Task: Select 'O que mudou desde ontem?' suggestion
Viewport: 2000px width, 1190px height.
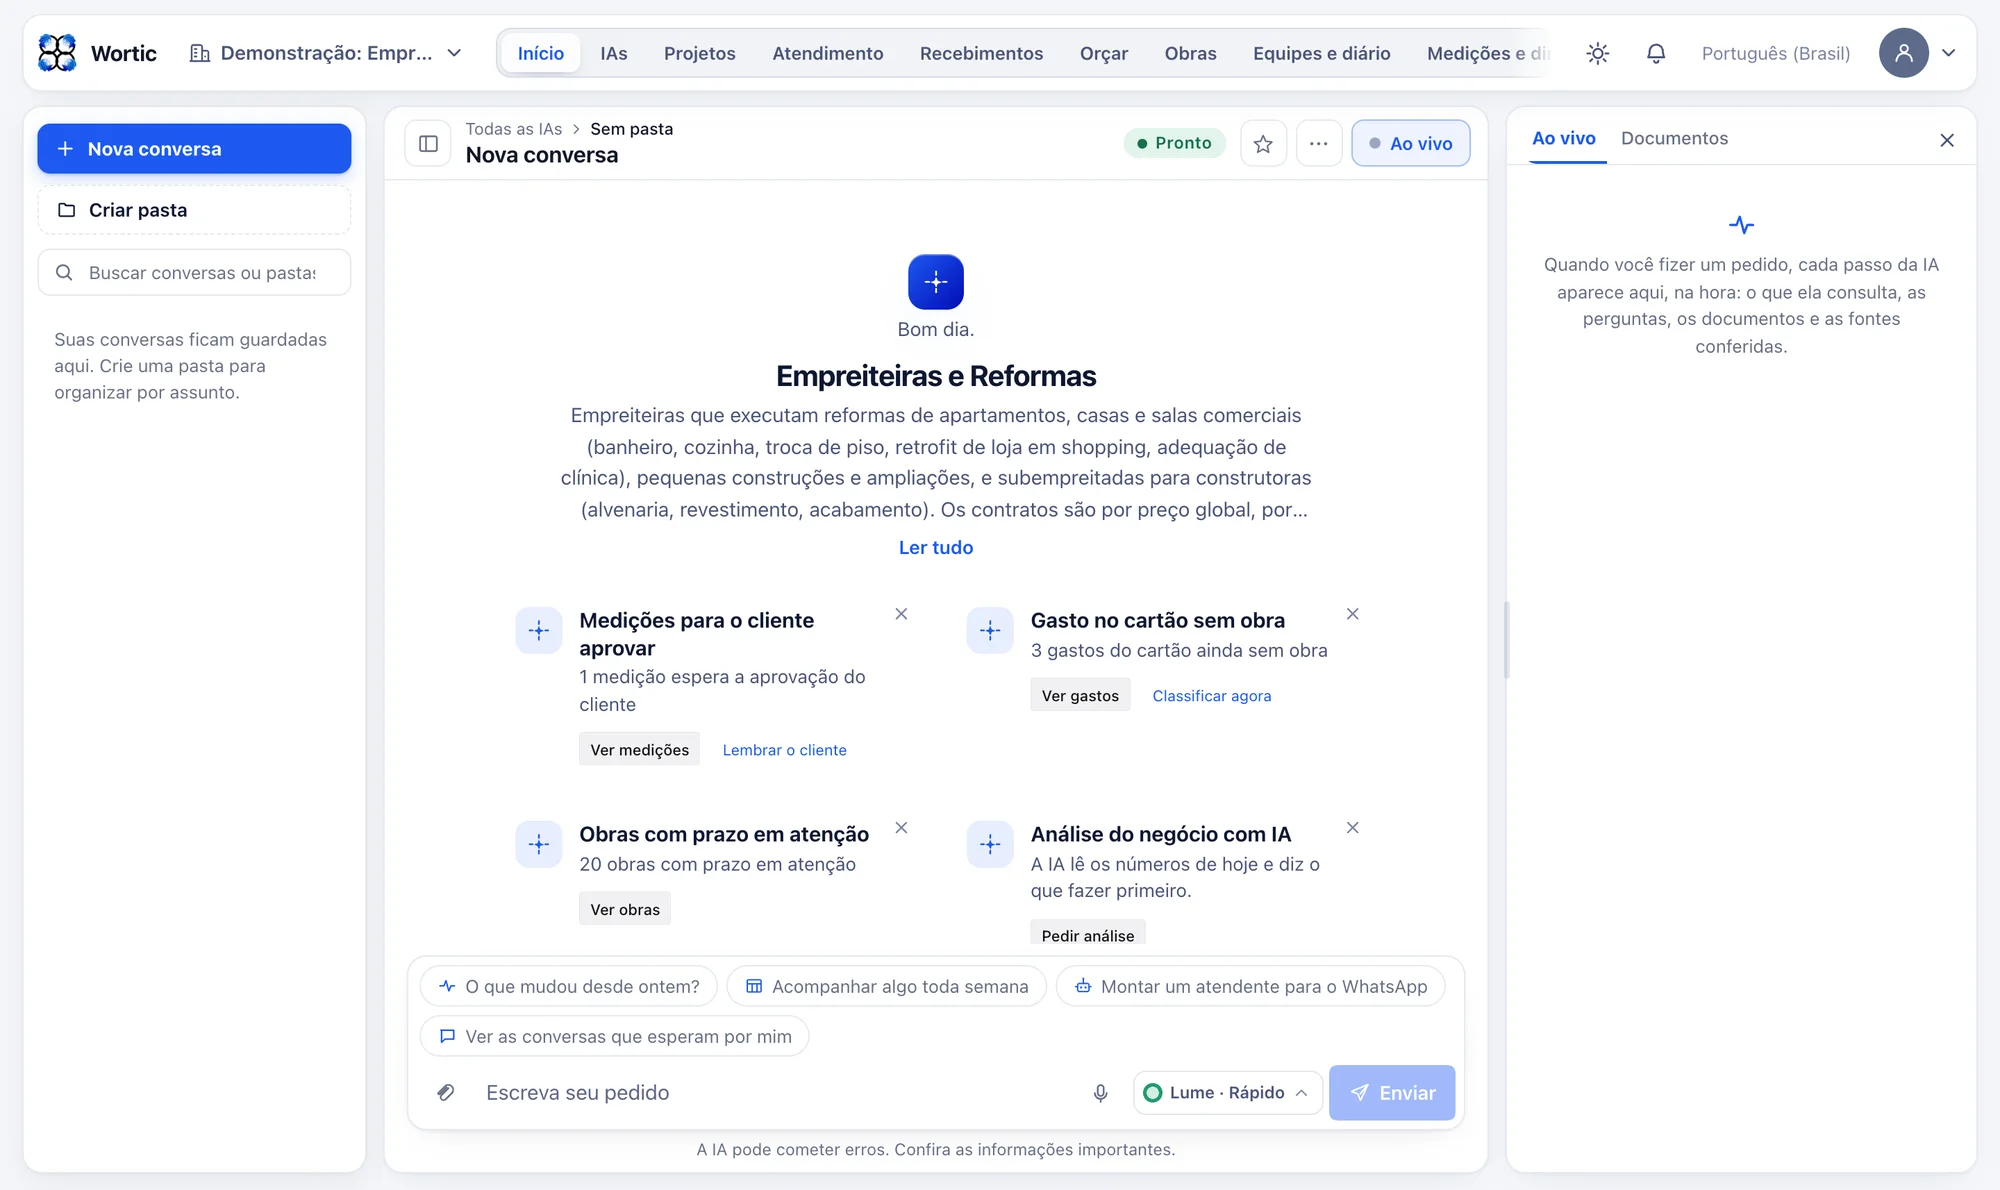Action: [568, 986]
